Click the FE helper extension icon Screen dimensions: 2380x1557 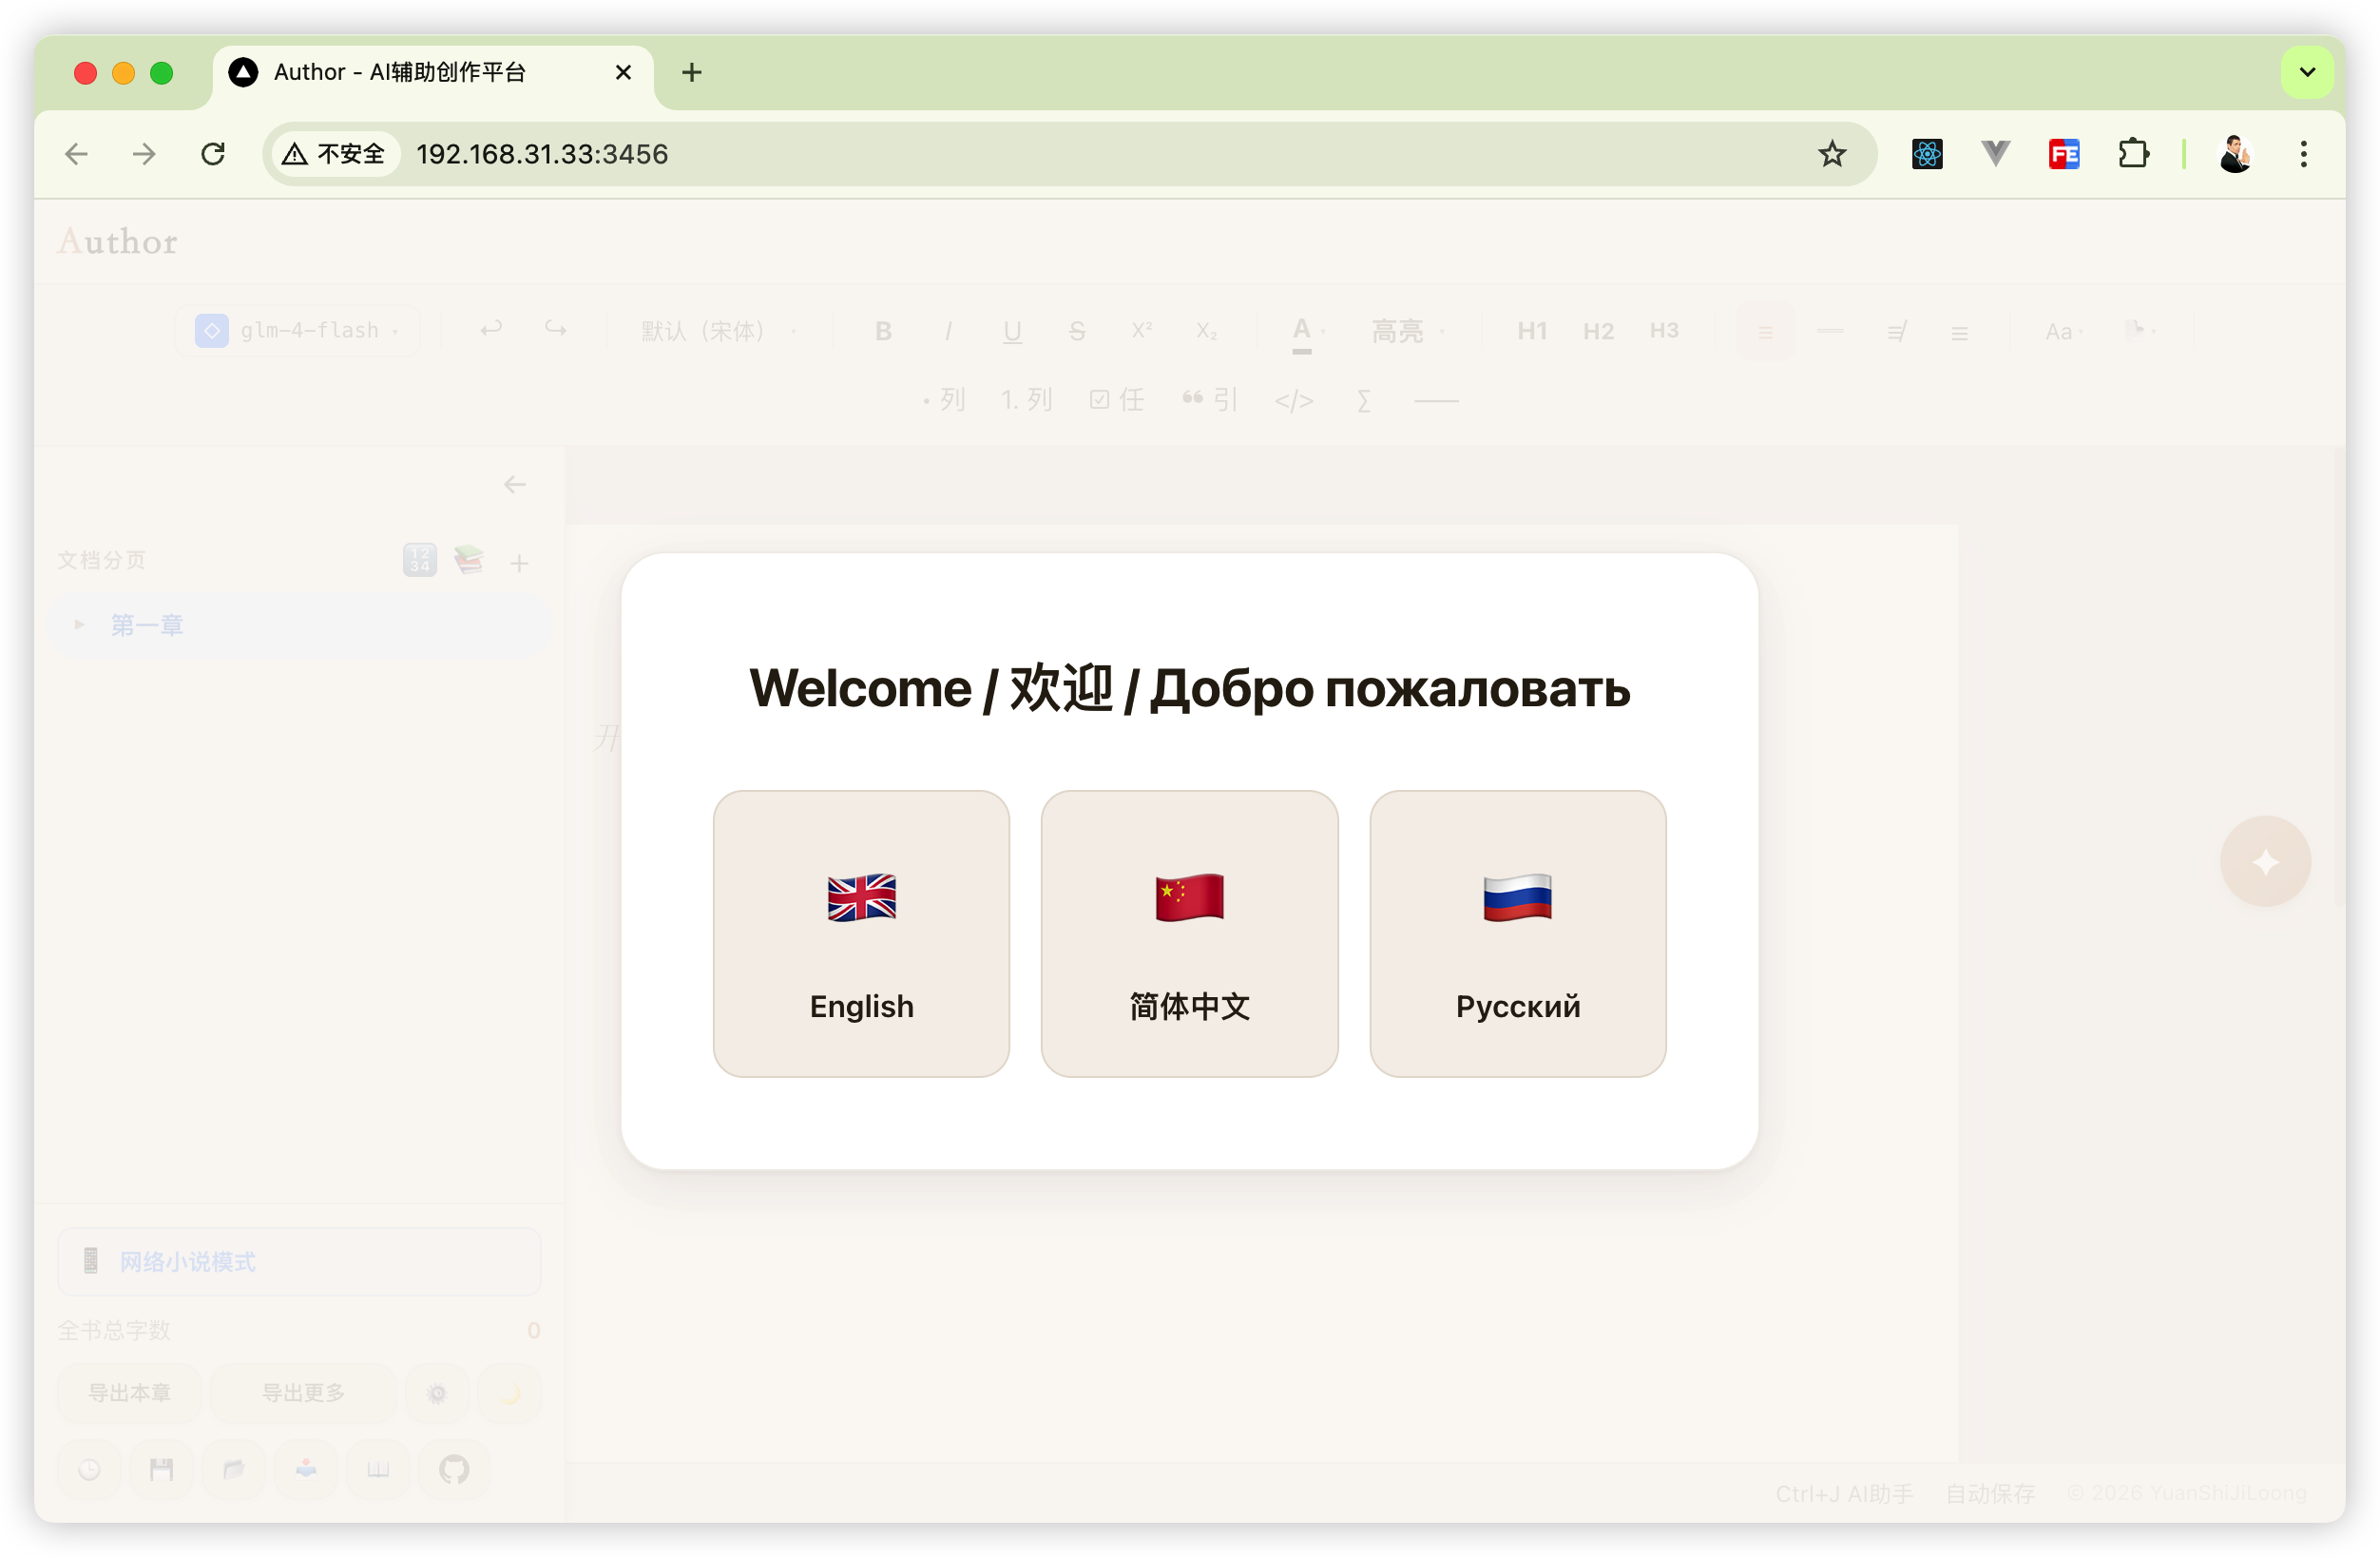click(x=2064, y=154)
